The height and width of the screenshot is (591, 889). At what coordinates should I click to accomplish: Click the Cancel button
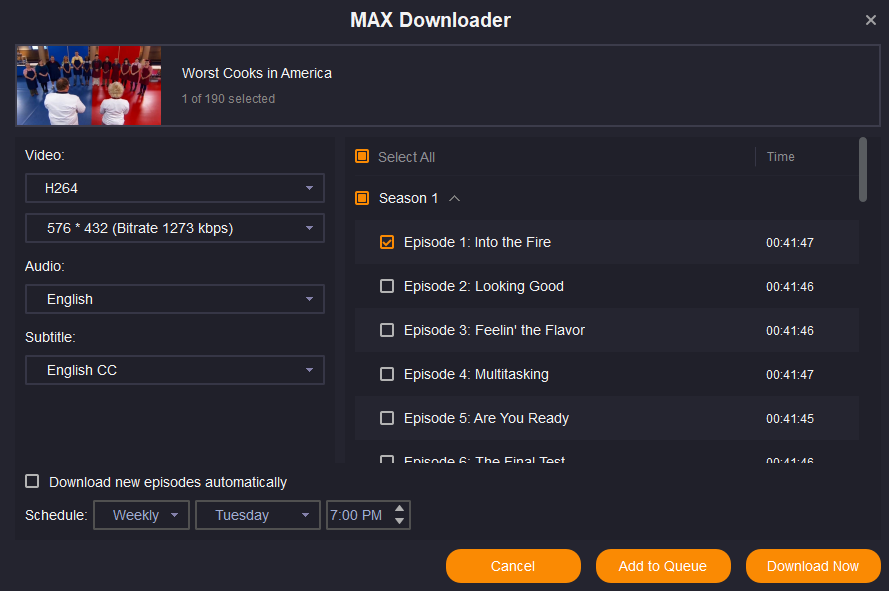(x=513, y=566)
